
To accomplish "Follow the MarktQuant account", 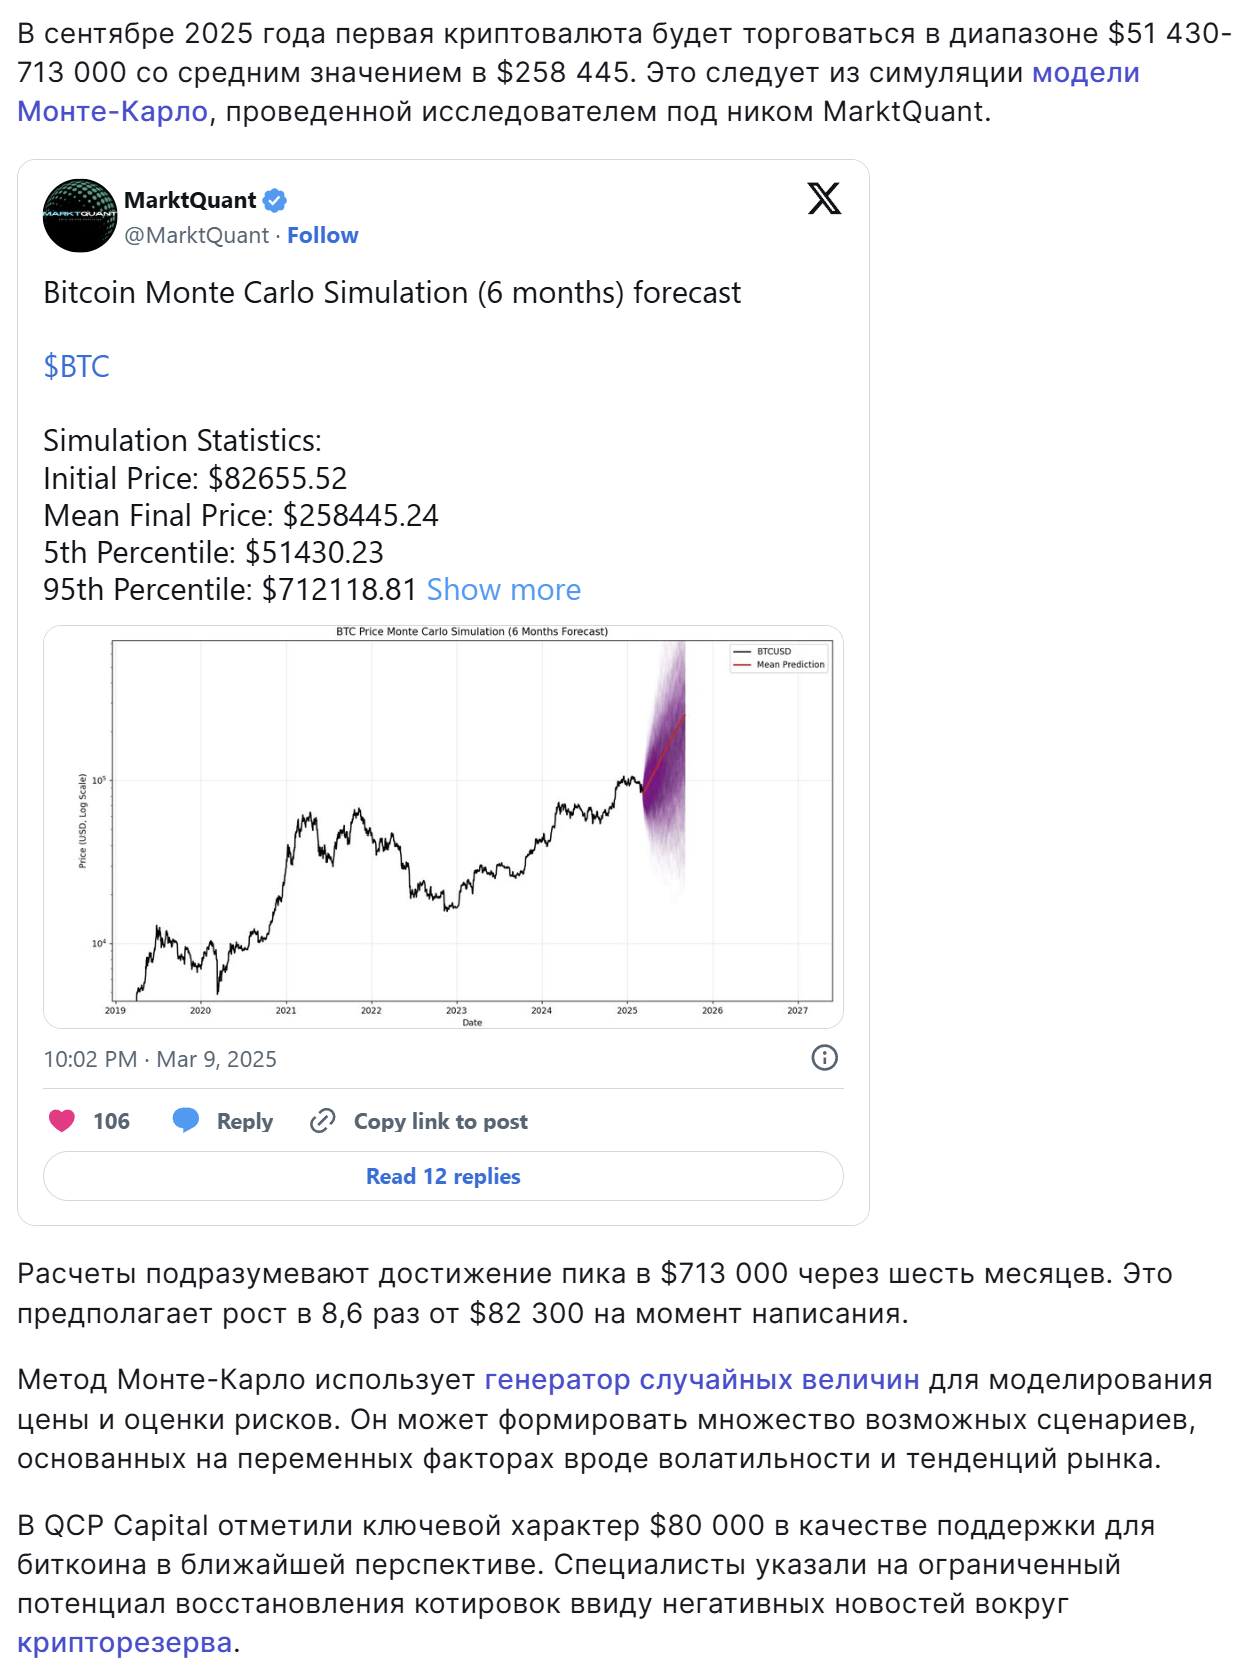I will coord(322,235).
